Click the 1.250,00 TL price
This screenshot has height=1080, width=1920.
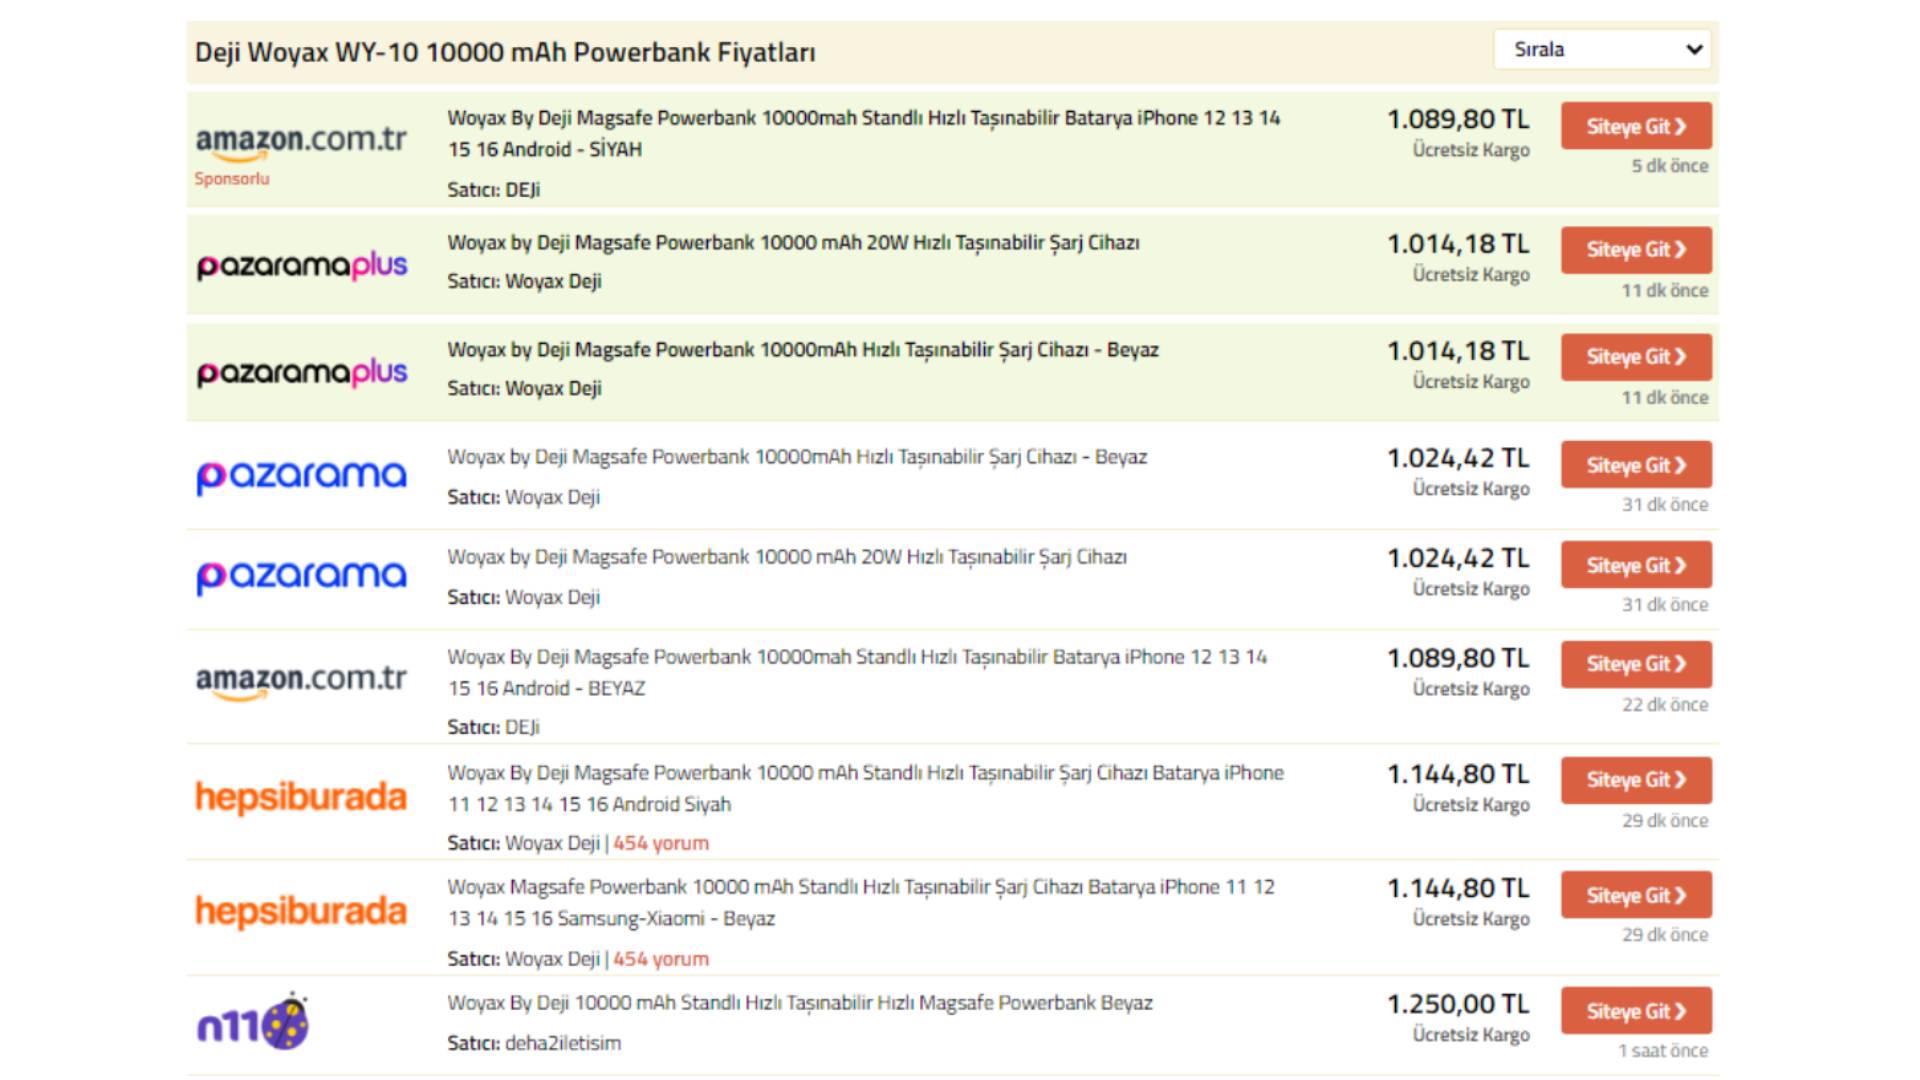tap(1458, 1004)
